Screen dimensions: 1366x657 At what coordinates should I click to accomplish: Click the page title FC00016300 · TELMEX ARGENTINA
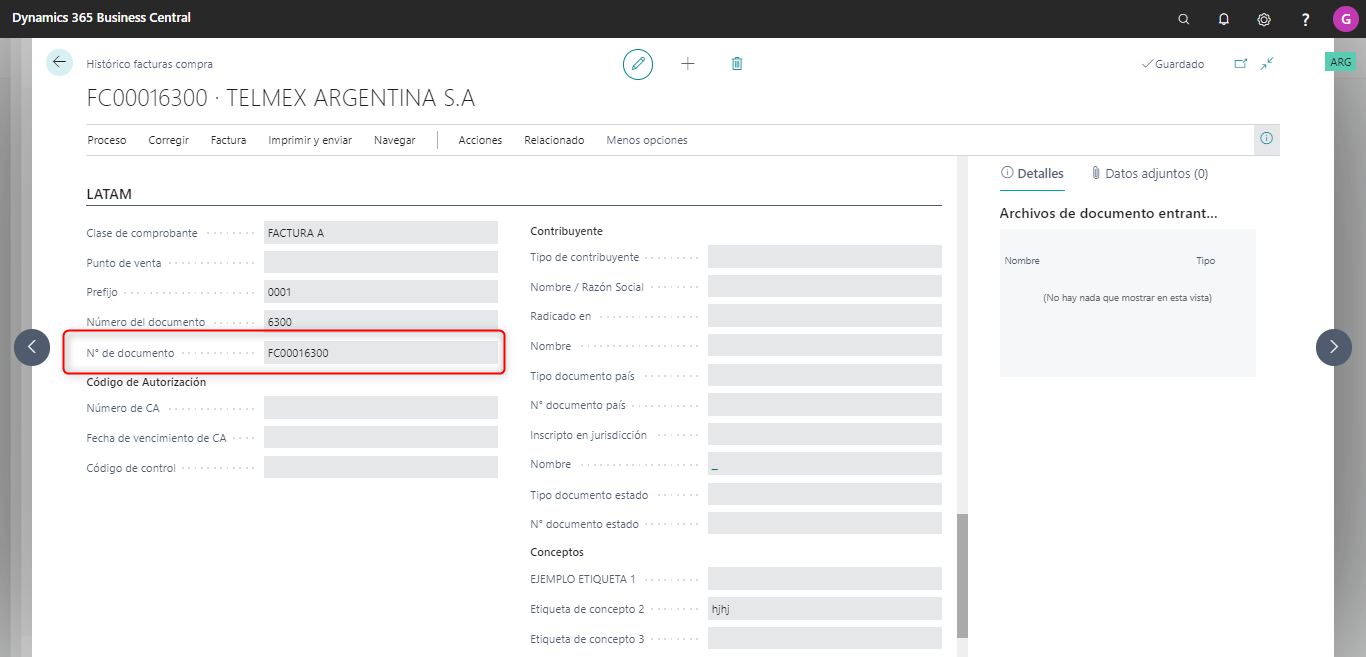click(x=281, y=98)
